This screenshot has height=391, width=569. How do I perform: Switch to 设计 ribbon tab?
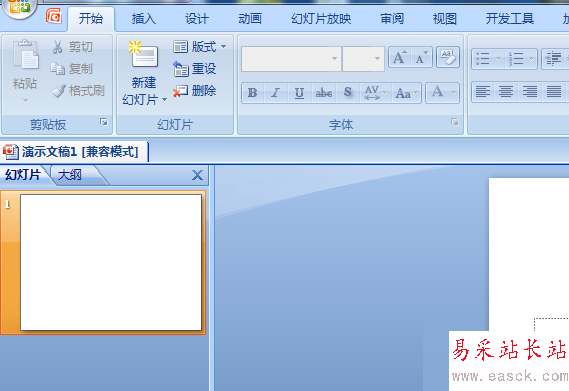197,19
